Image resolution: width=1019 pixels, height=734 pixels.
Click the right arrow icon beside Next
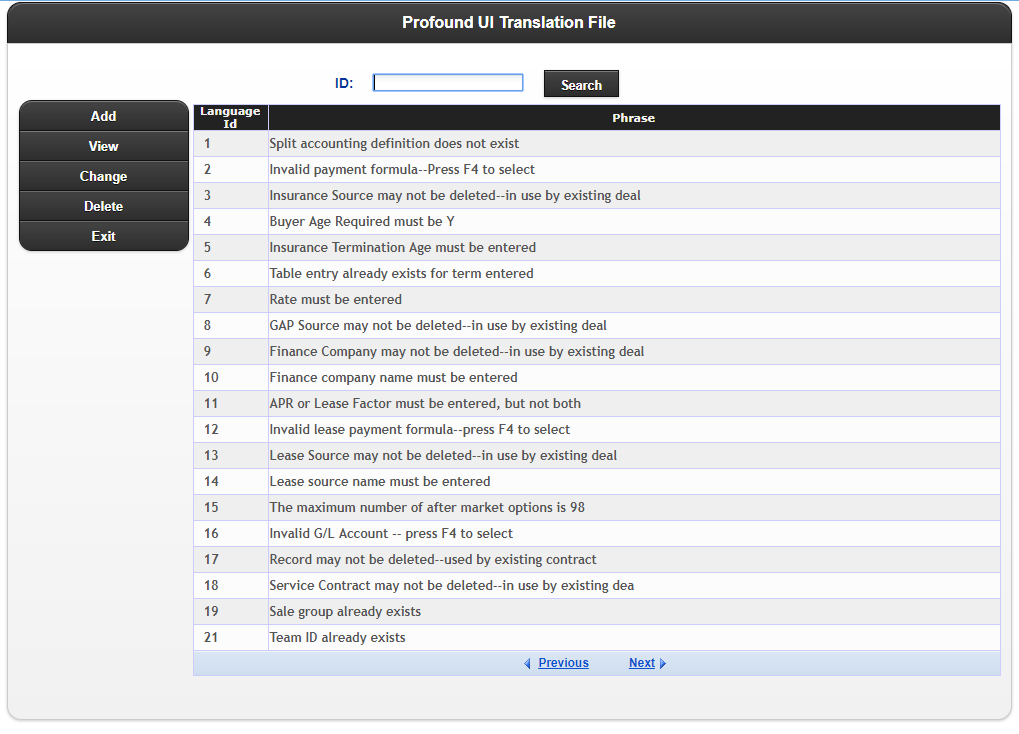tap(664, 662)
